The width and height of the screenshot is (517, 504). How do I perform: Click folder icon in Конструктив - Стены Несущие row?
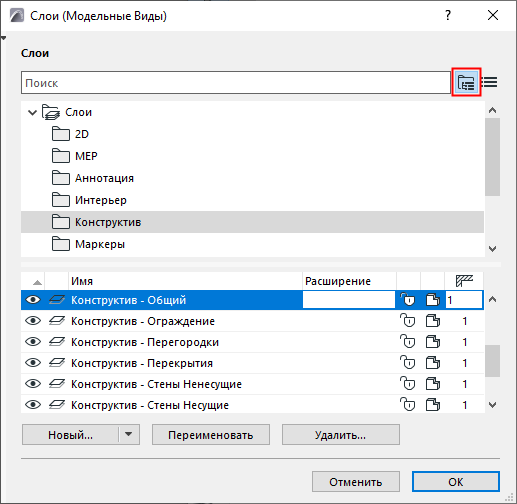433,405
